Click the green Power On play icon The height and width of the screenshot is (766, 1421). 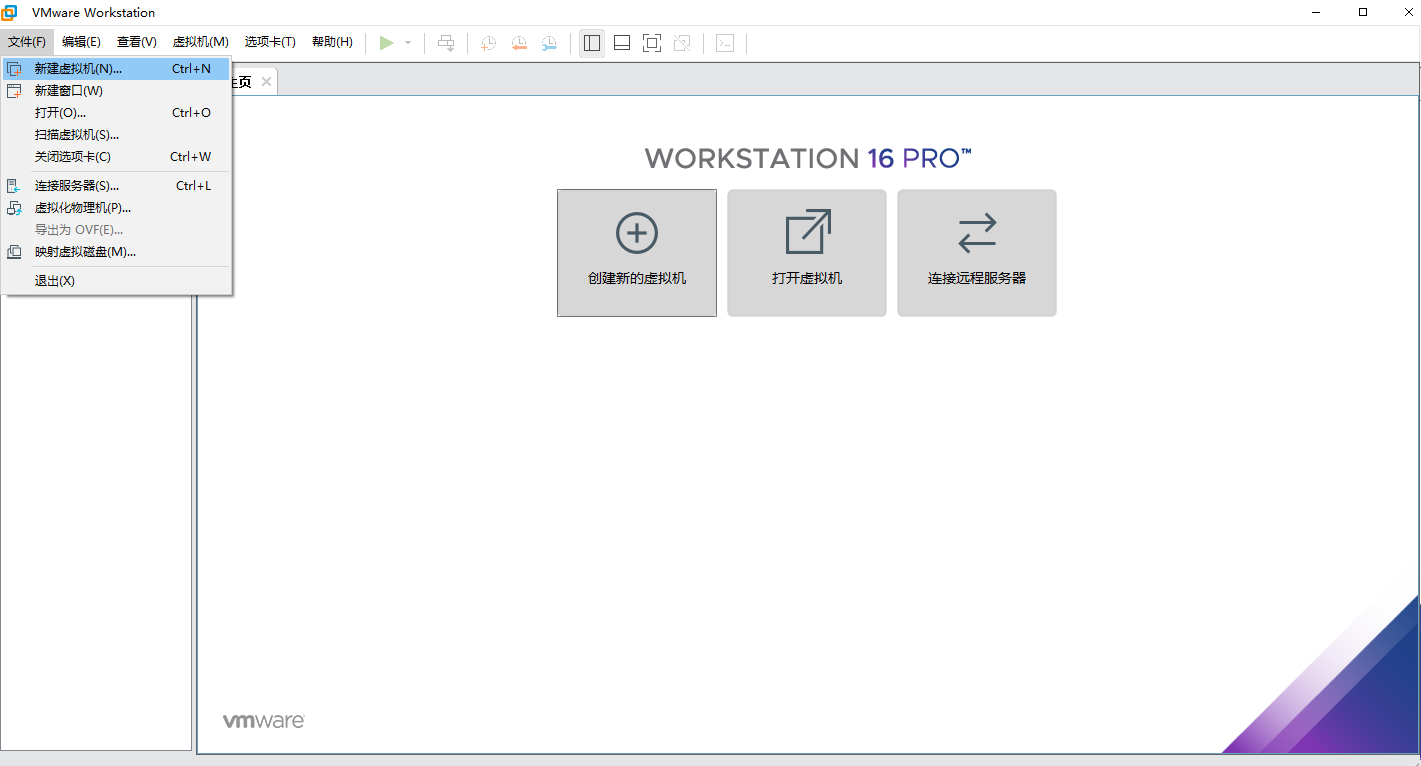386,43
